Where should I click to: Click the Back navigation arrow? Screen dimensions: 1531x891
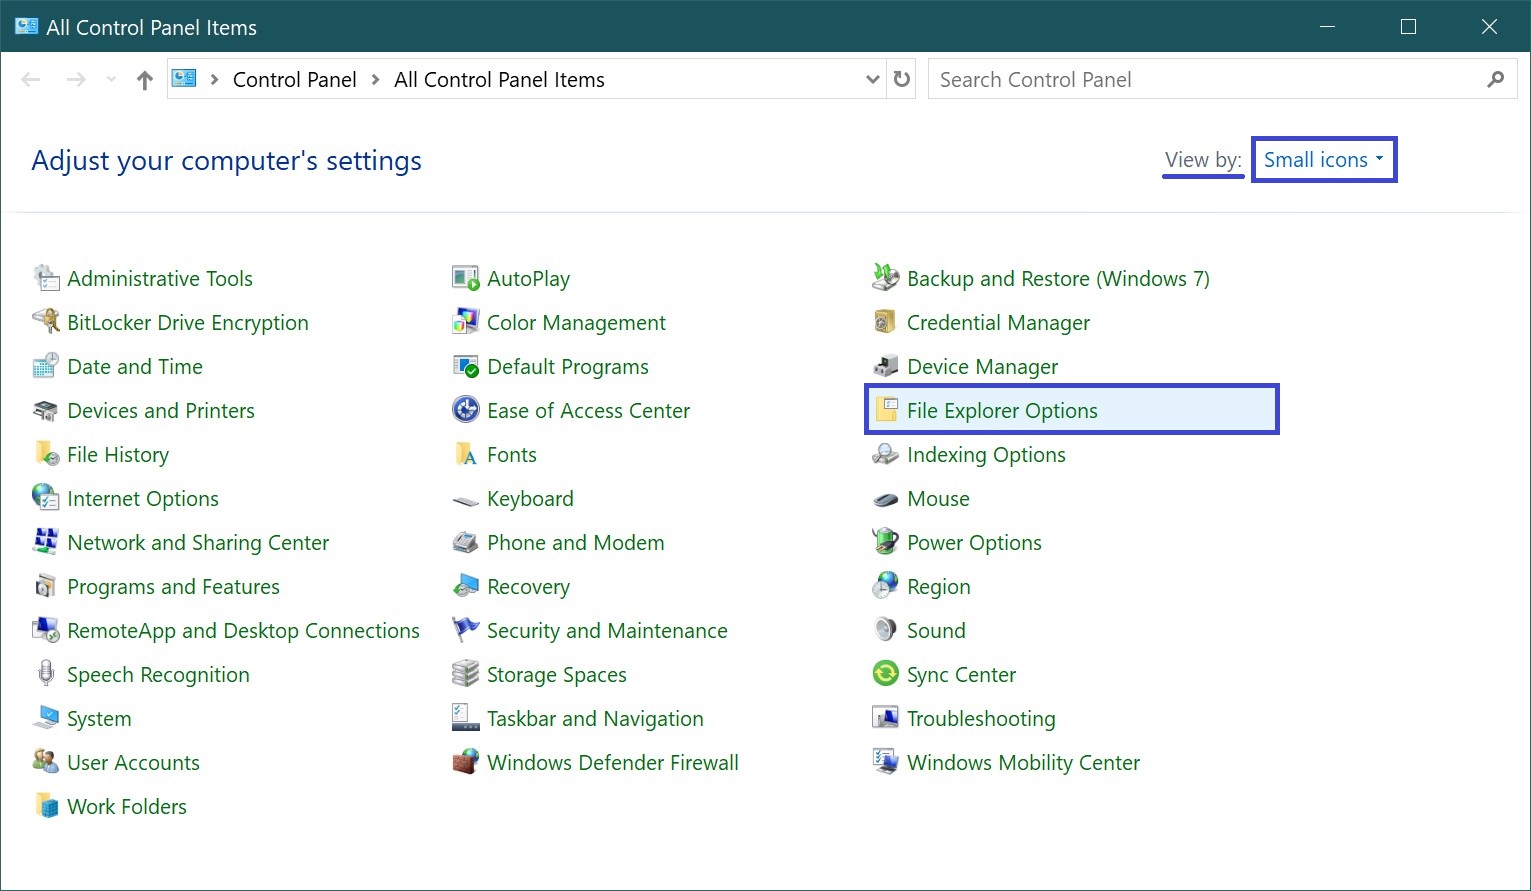pyautogui.click(x=31, y=80)
